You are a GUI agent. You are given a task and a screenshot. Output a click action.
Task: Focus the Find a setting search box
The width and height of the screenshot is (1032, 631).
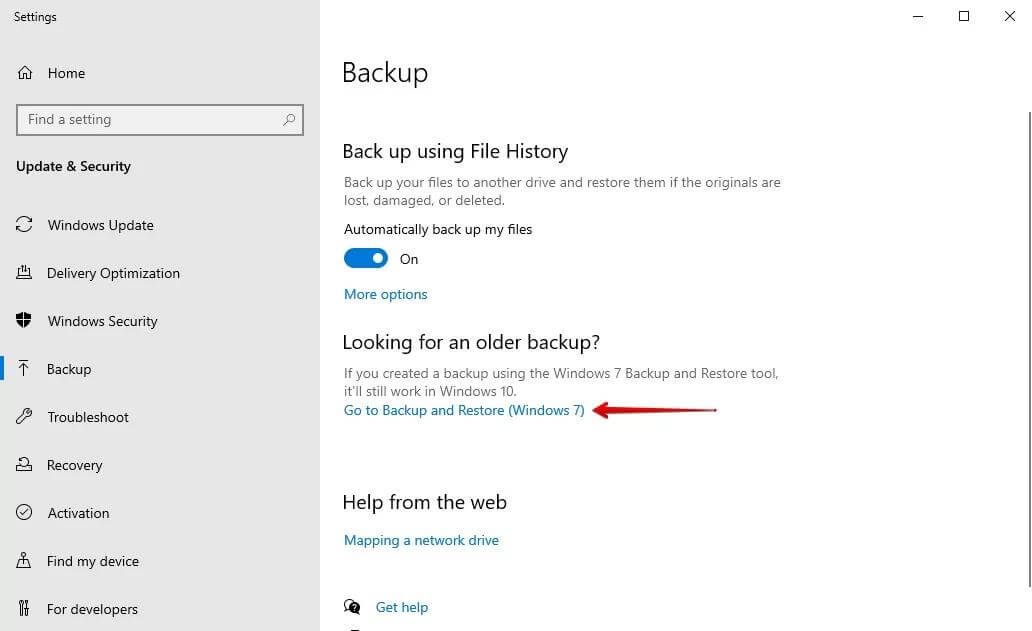(160, 120)
